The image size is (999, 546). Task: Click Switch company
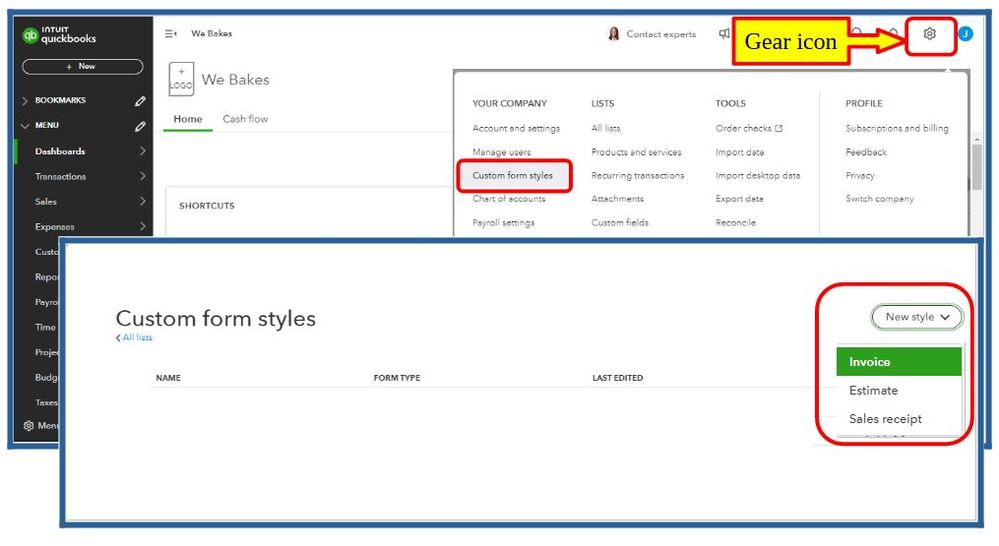tap(879, 199)
